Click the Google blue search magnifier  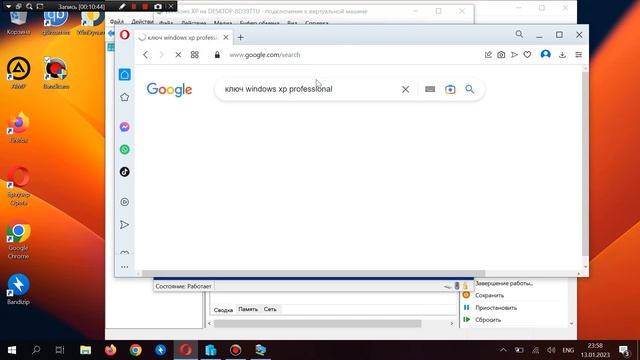click(470, 89)
